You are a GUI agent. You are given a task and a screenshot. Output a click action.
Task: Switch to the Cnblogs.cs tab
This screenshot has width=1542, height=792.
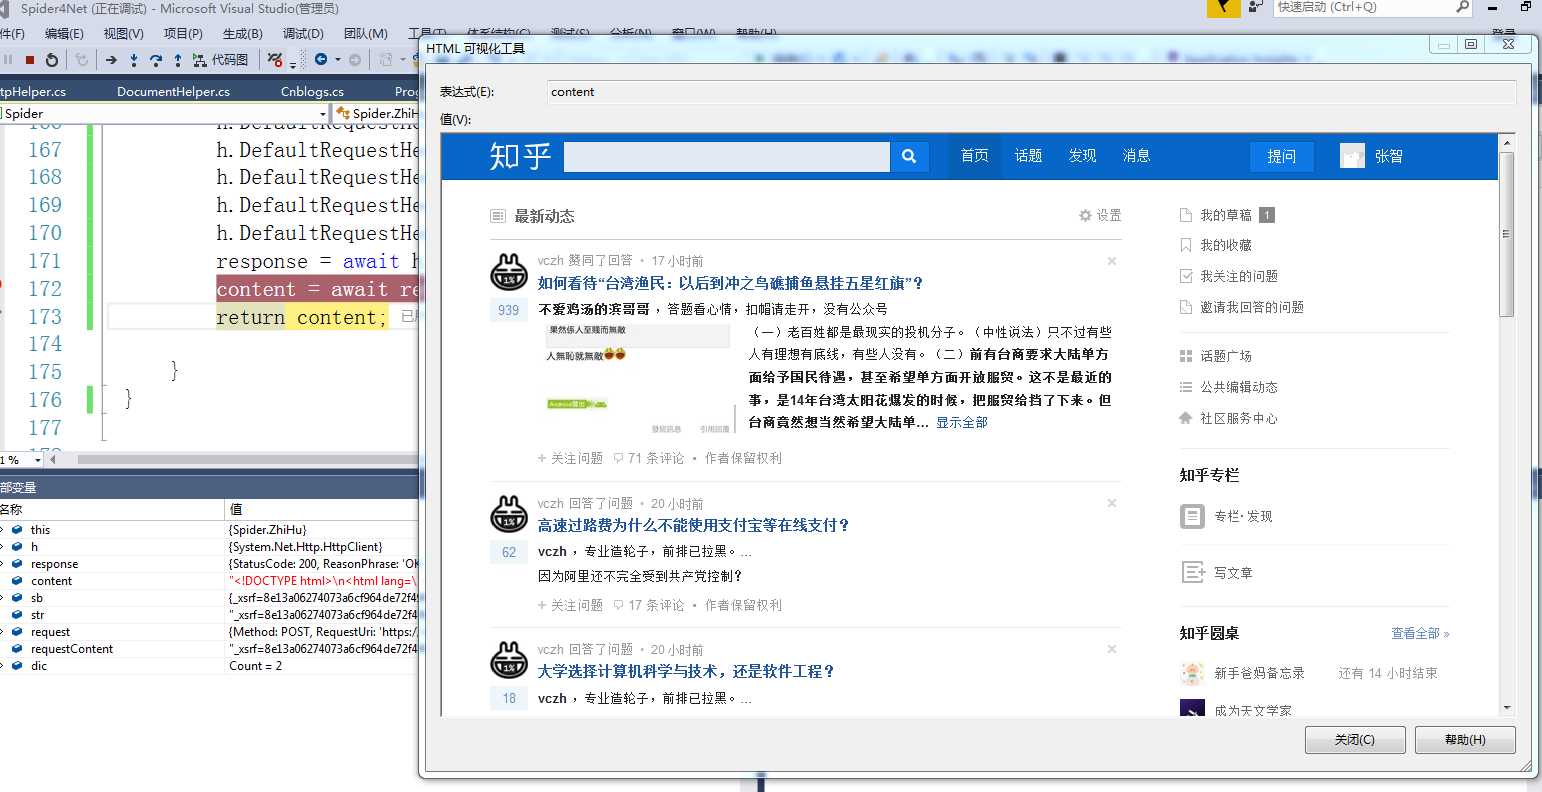312,91
